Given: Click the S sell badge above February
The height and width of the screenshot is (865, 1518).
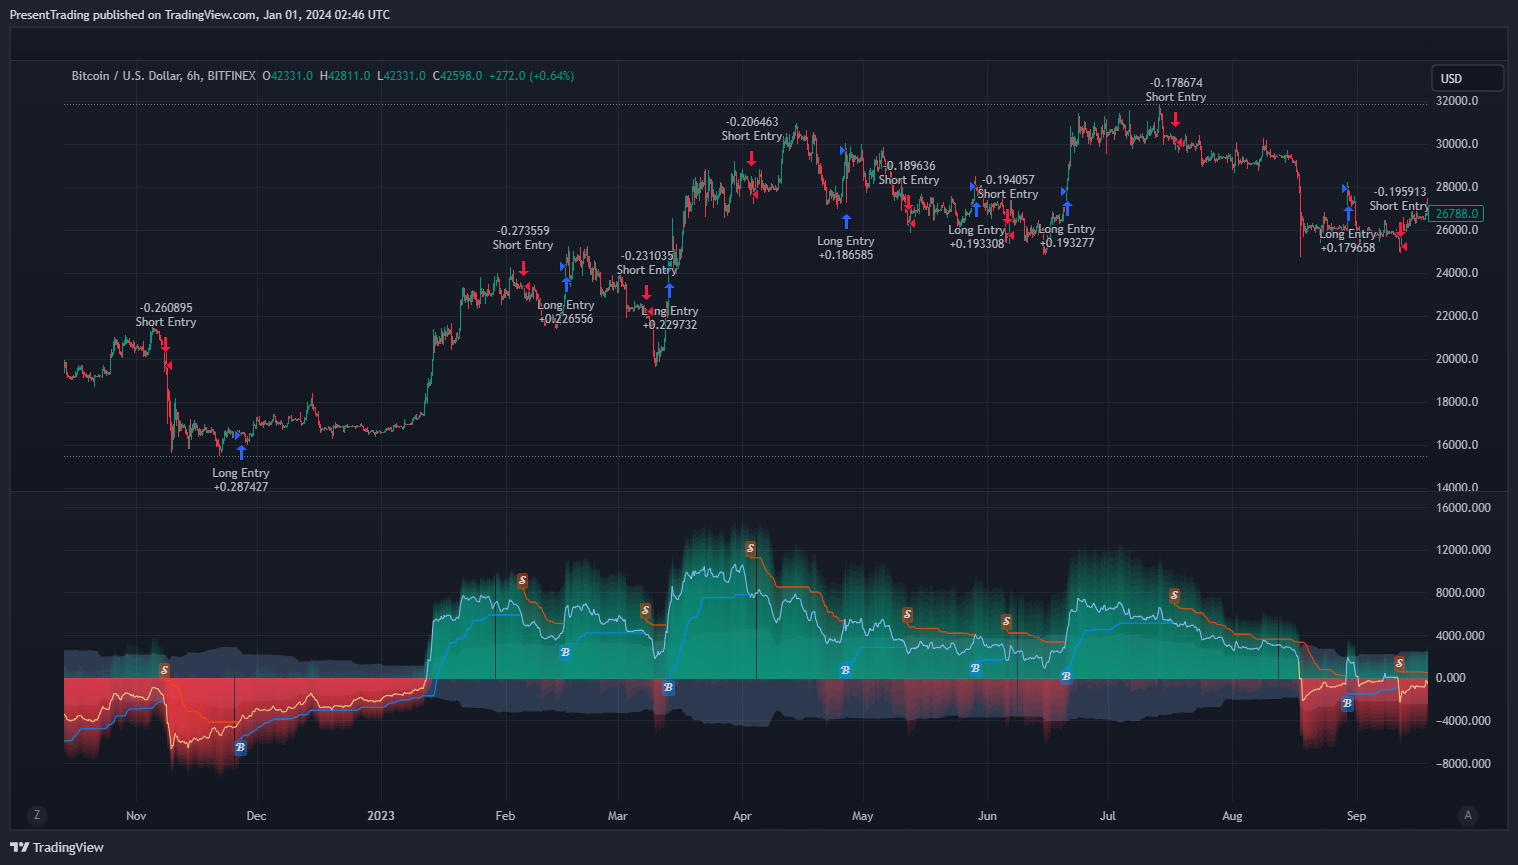Looking at the screenshot, I should pyautogui.click(x=522, y=581).
